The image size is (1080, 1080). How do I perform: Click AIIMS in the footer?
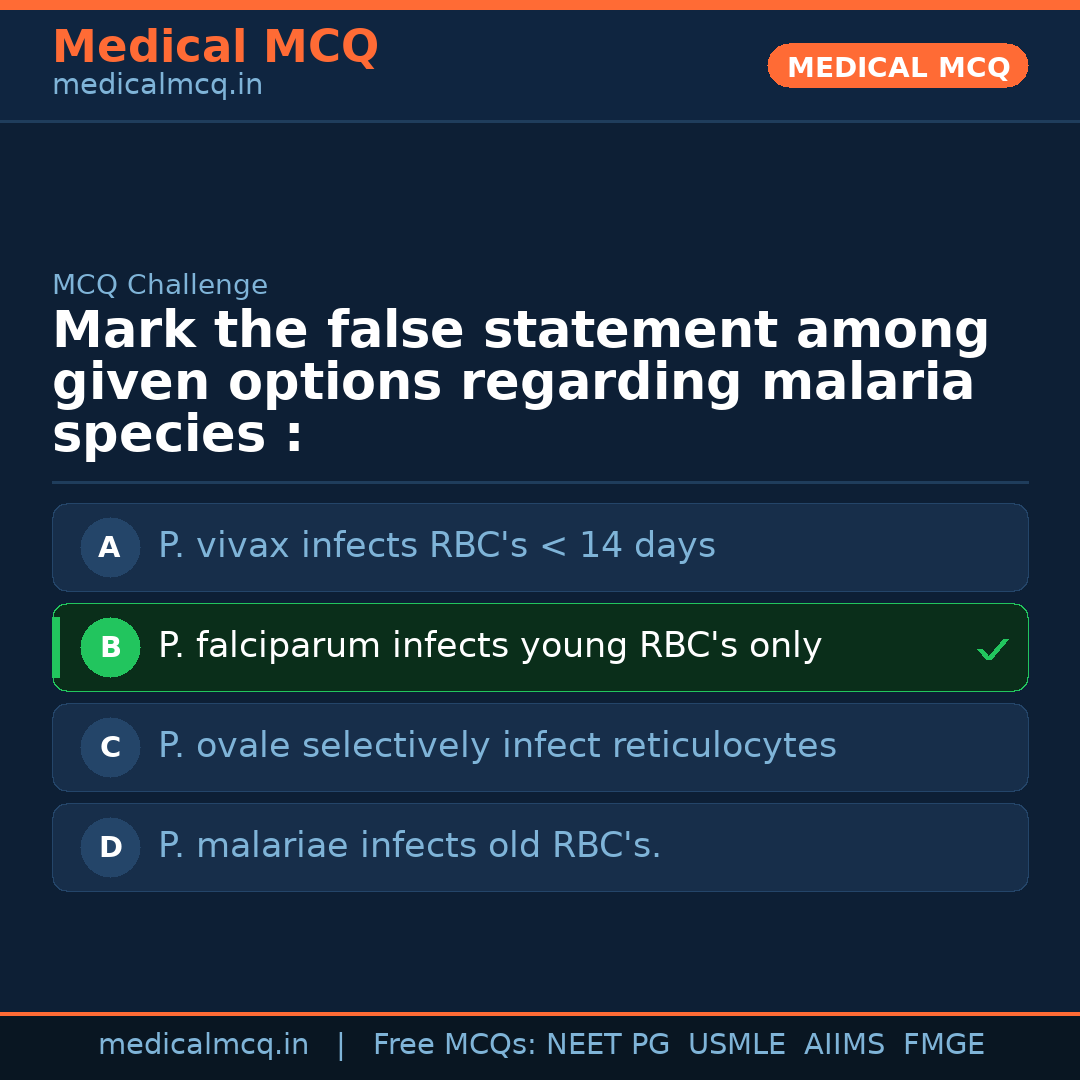coord(844,1045)
